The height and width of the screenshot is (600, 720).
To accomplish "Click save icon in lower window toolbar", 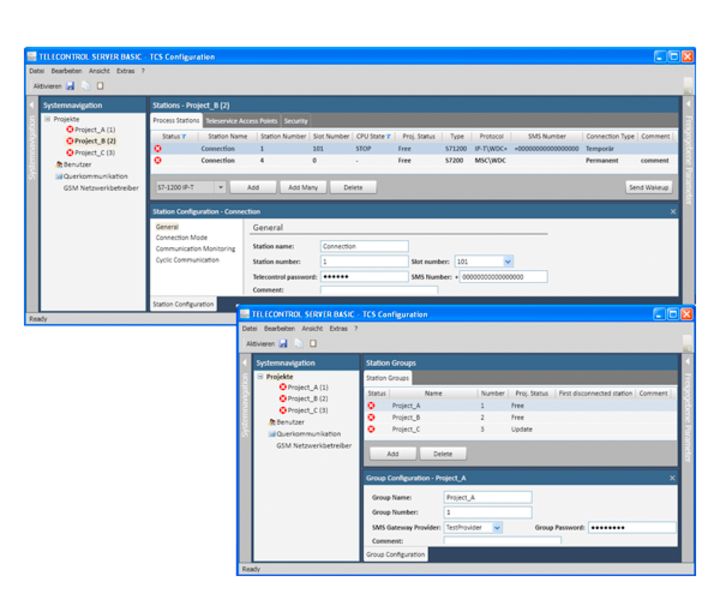I will [x=283, y=343].
